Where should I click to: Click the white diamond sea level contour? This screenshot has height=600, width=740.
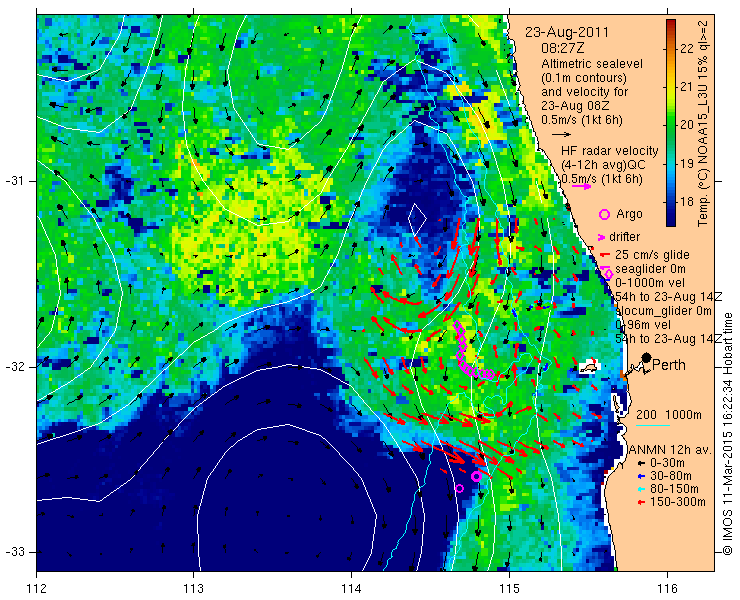pyautogui.click(x=417, y=219)
